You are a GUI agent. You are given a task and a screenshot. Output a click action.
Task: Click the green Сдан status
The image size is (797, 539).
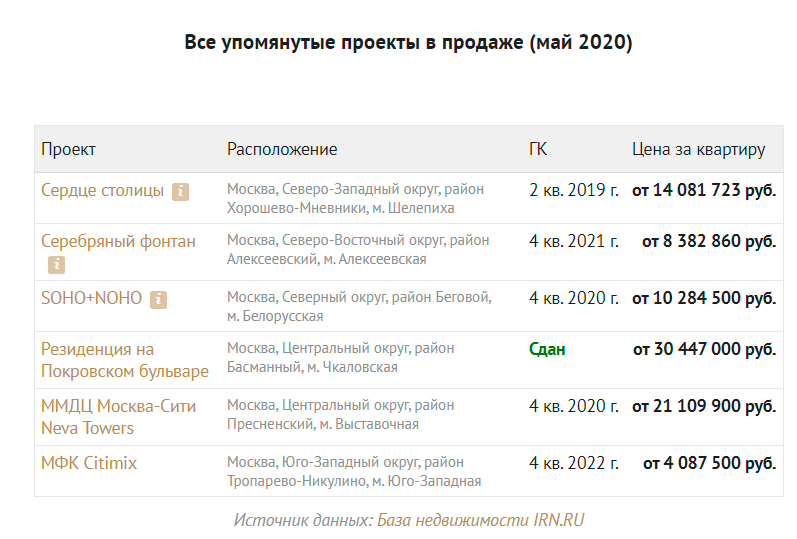point(547,350)
